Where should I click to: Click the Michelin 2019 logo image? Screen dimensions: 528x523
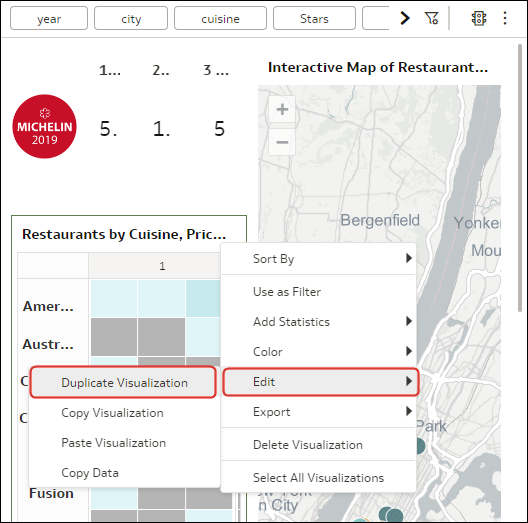[44, 126]
